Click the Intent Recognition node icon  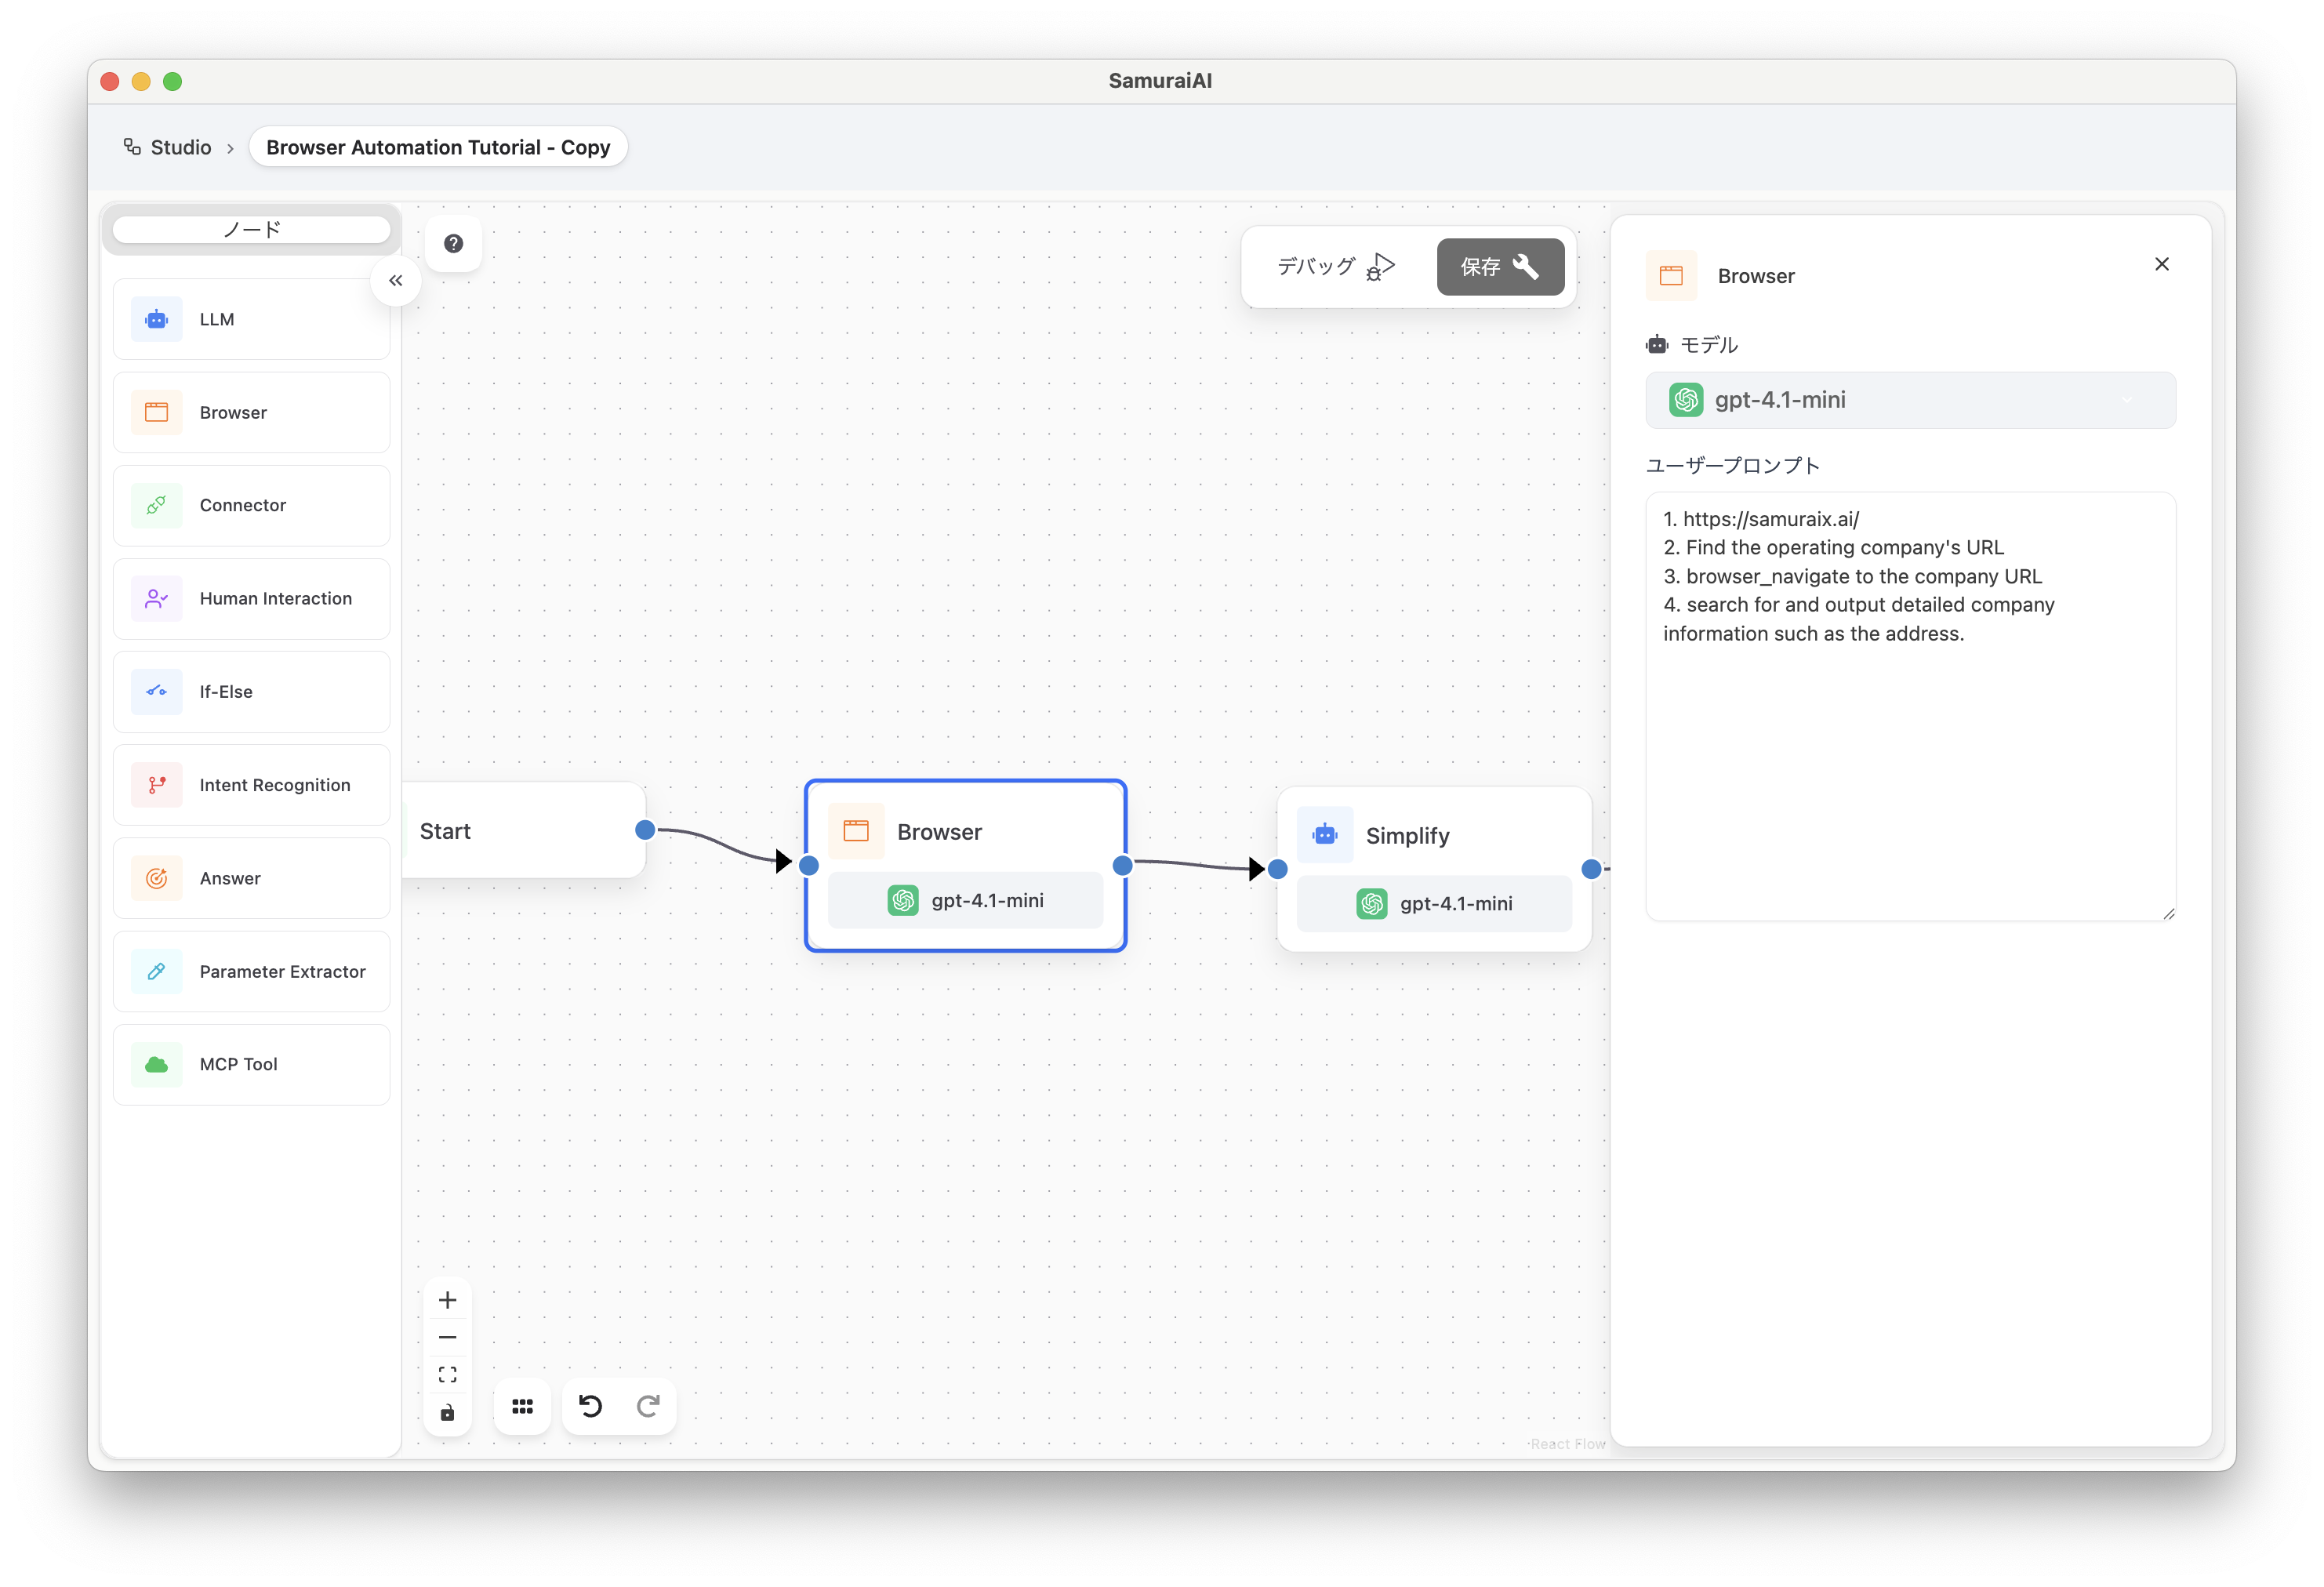click(x=156, y=785)
